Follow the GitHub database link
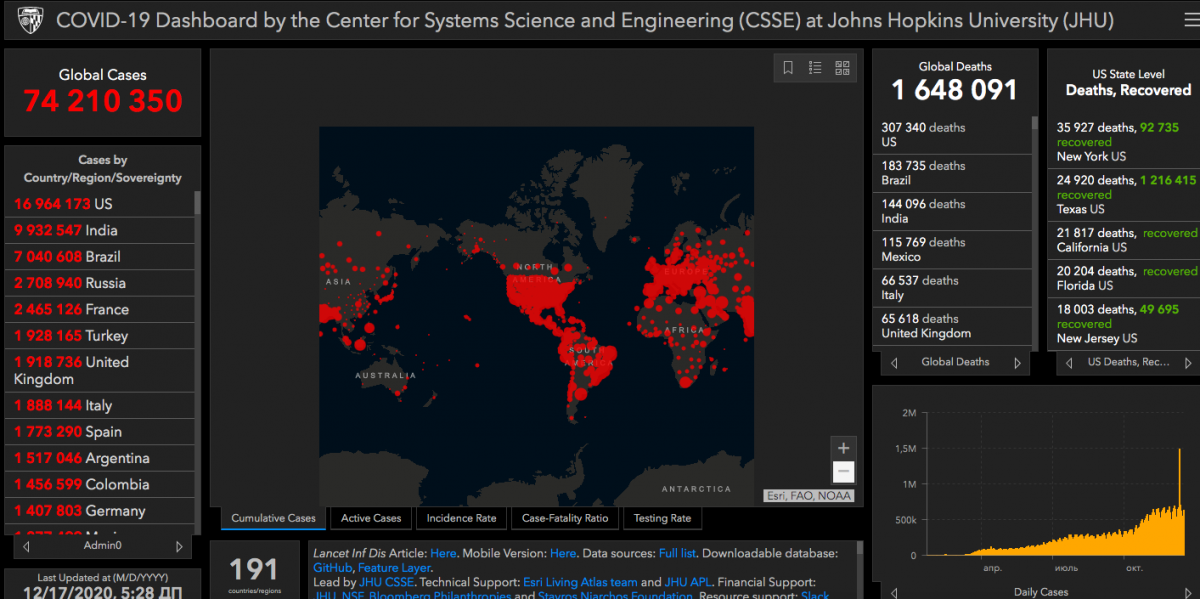 pyautogui.click(x=333, y=568)
